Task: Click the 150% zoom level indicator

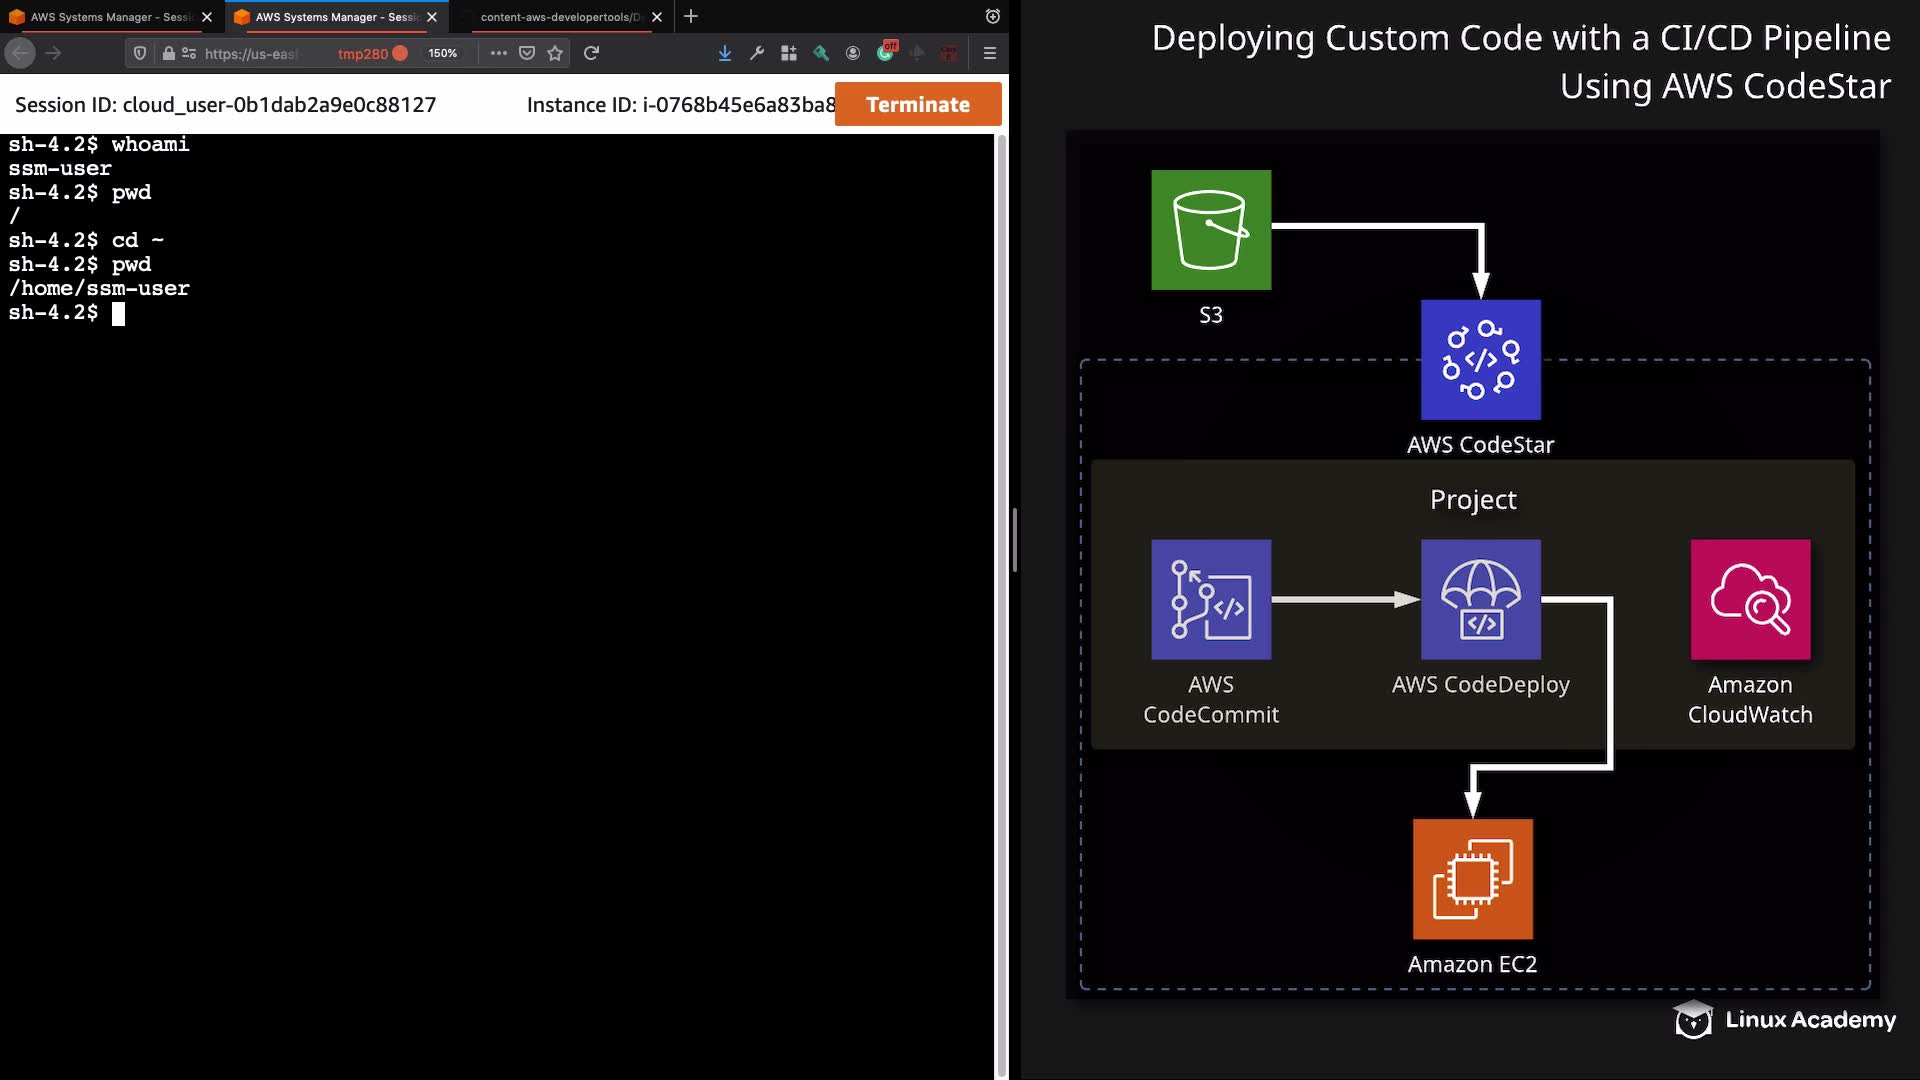Action: coord(442,53)
